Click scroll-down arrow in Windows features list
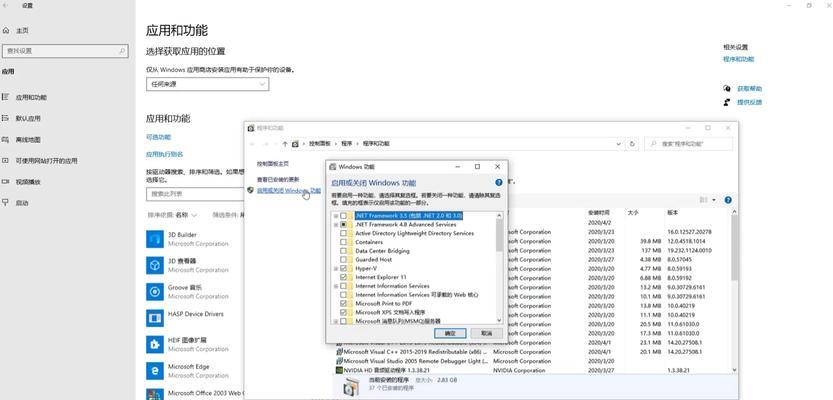This screenshot has width=833, height=400. 499,320
